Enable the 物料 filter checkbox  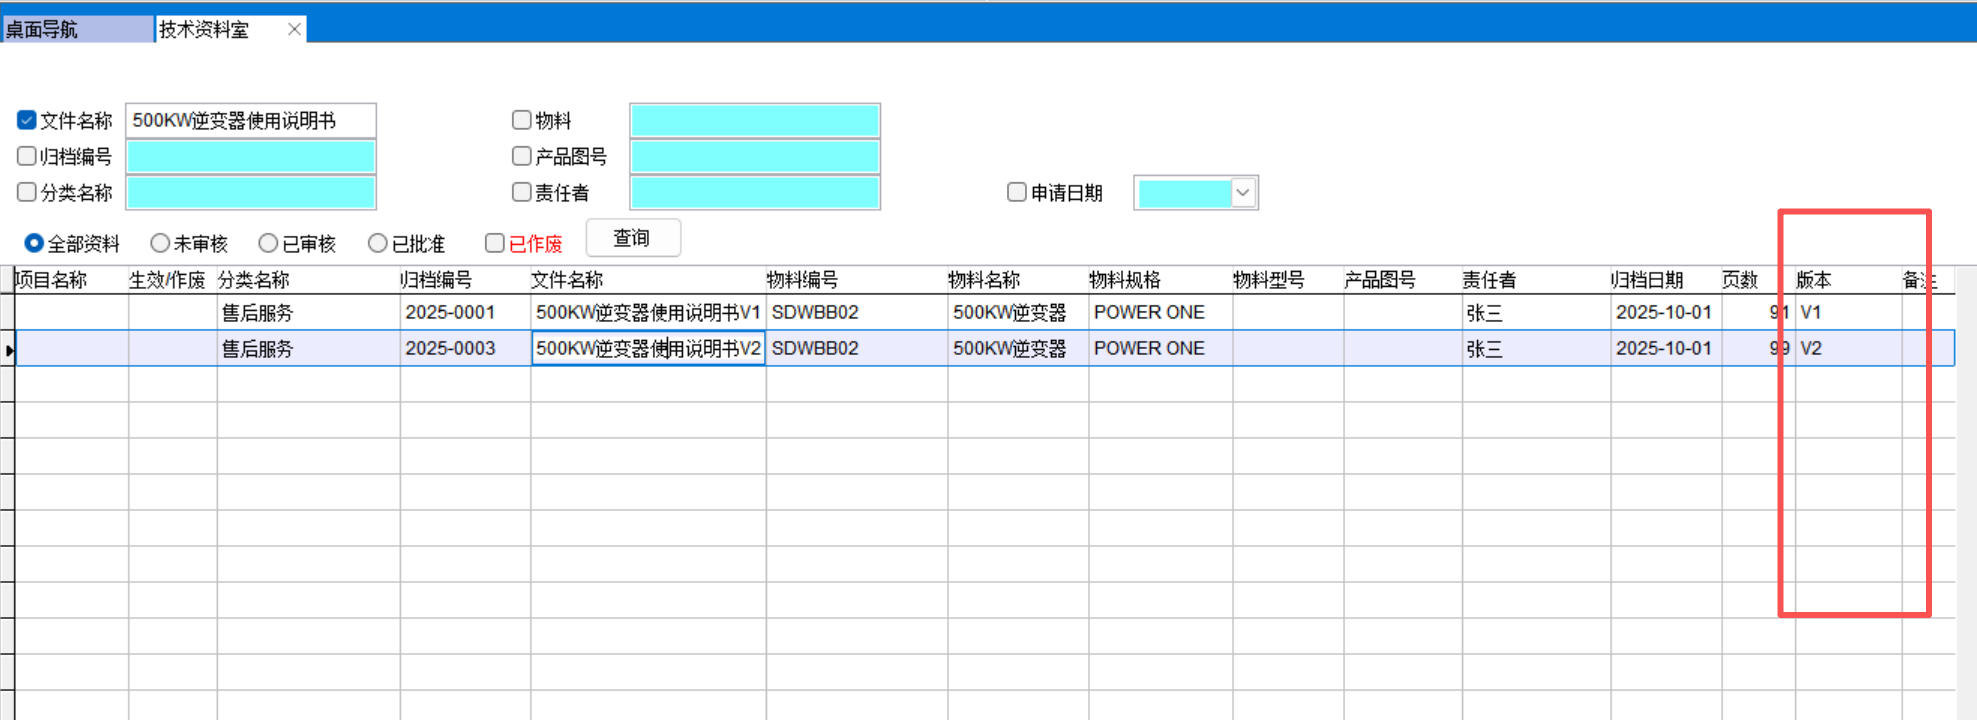click(x=521, y=120)
